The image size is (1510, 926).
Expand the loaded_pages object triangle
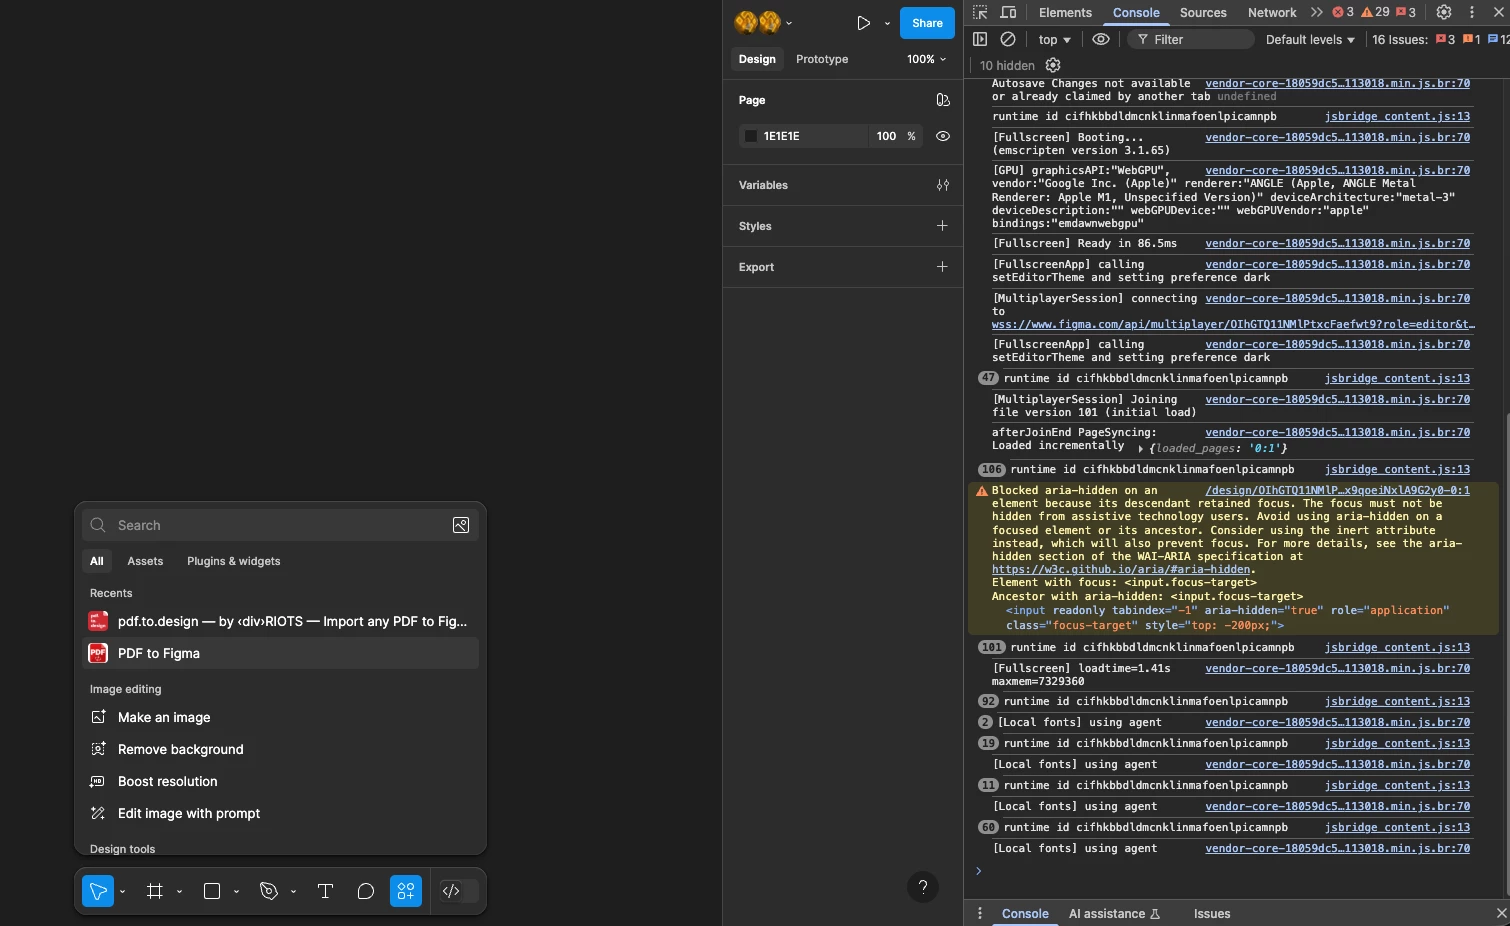(x=1141, y=449)
